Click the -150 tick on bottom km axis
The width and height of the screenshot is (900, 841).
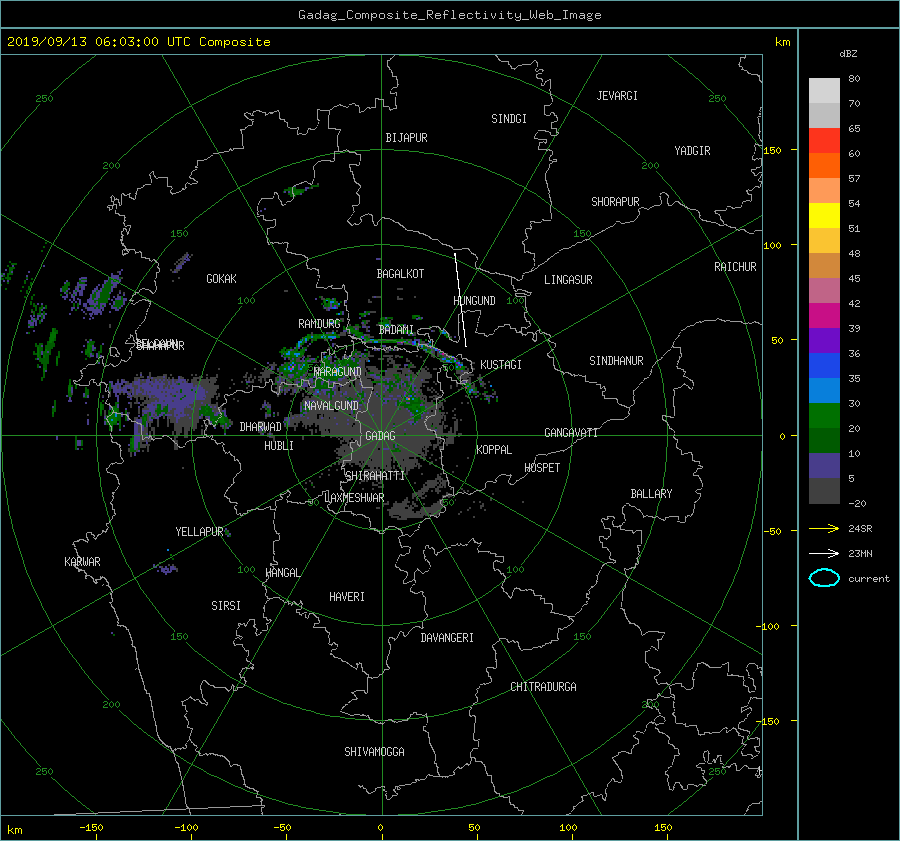[91, 828]
